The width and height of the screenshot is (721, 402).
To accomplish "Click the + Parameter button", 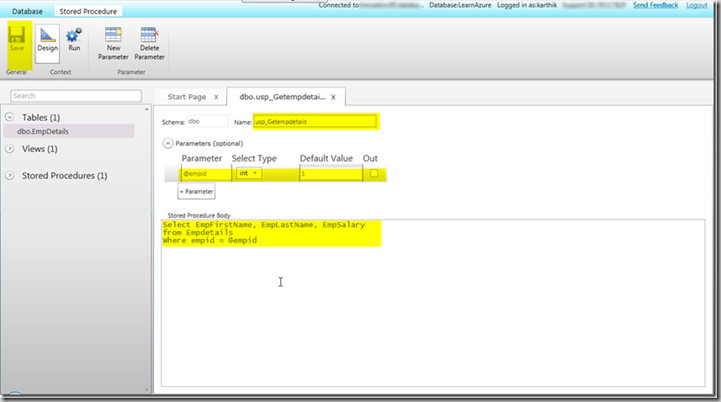I will 196,191.
